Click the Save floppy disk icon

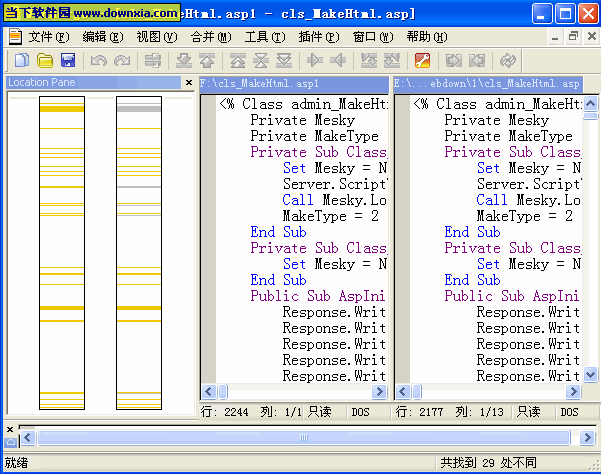(x=68, y=61)
